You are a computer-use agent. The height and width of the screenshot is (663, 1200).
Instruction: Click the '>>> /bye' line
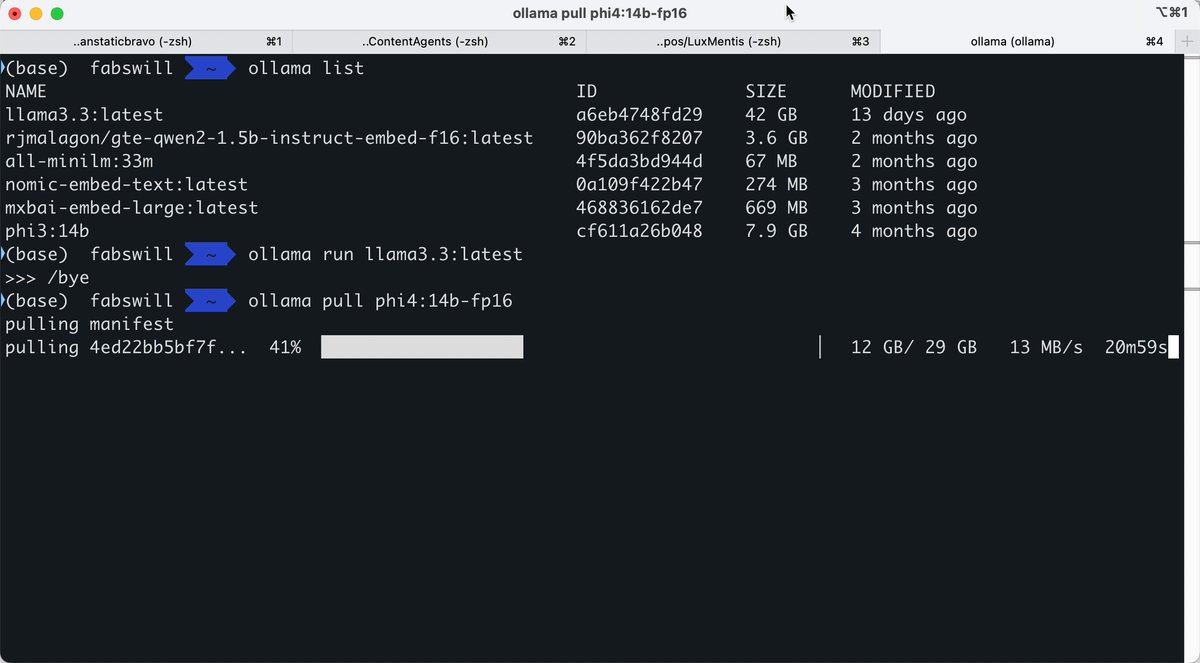click(47, 278)
